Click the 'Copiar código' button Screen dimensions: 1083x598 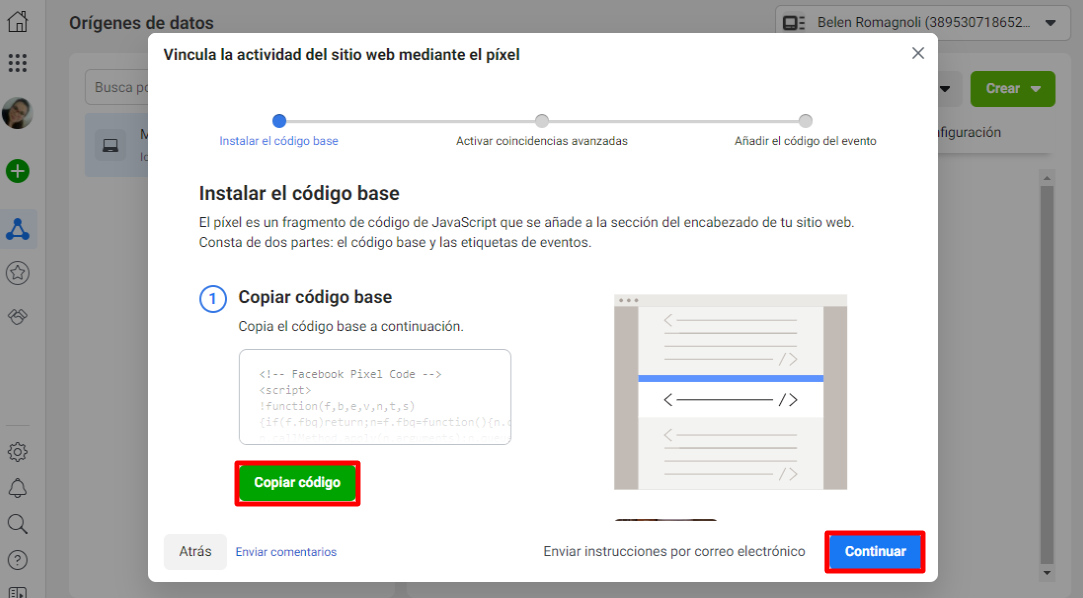298,483
